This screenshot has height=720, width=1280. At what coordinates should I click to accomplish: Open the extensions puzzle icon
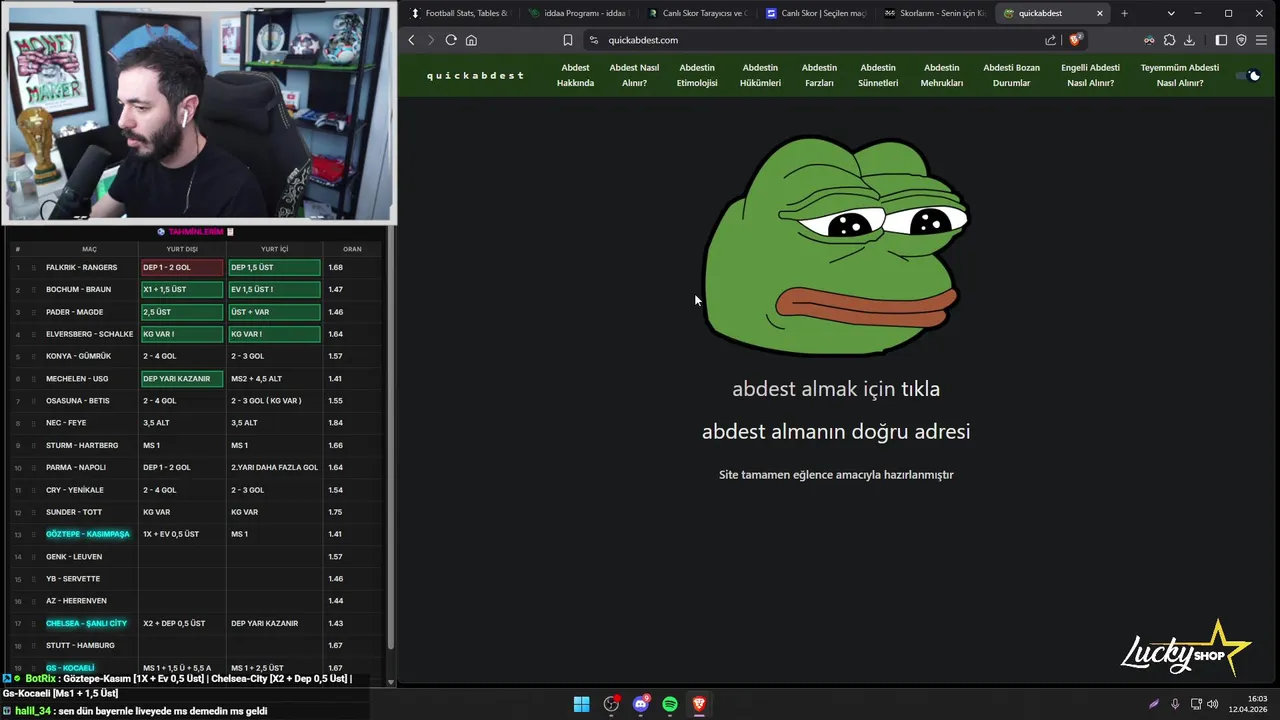[1169, 40]
